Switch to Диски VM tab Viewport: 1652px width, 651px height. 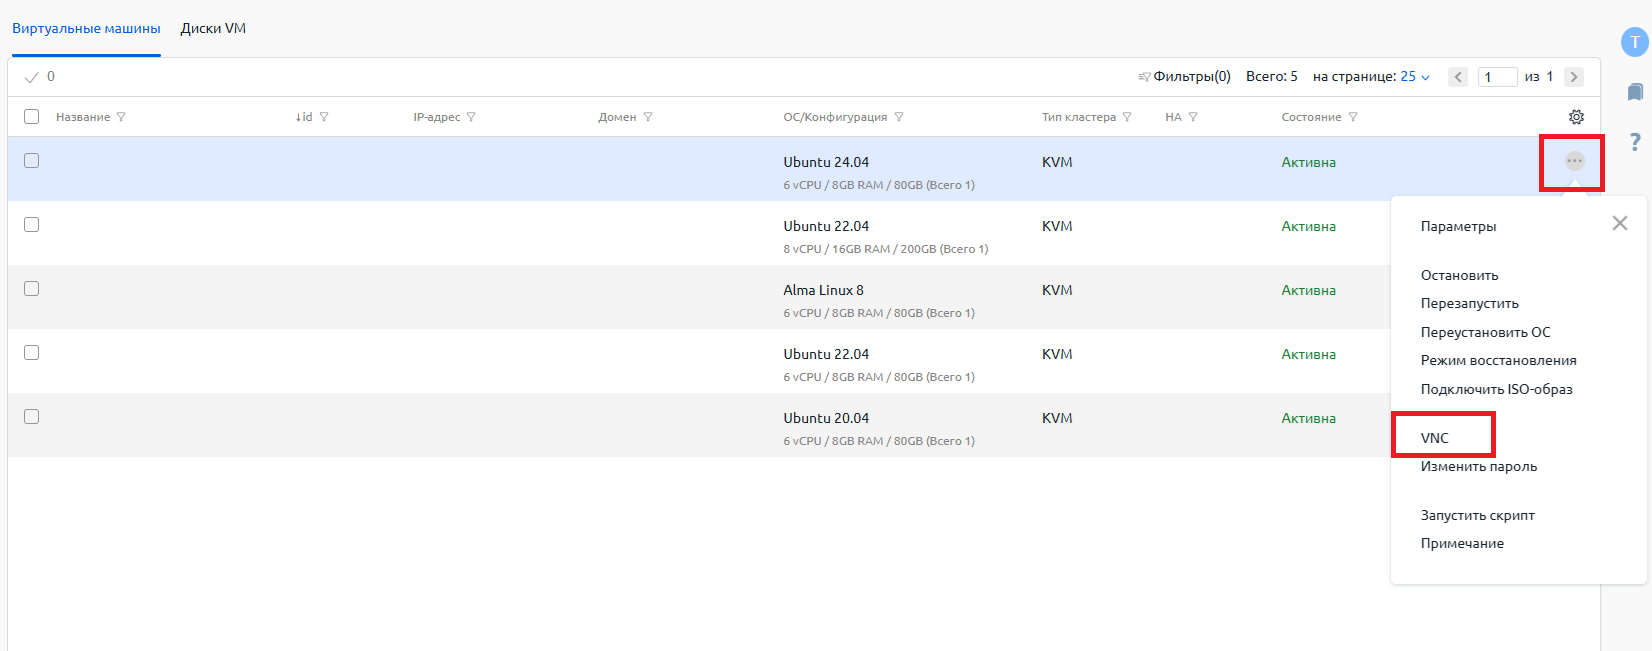click(x=213, y=29)
